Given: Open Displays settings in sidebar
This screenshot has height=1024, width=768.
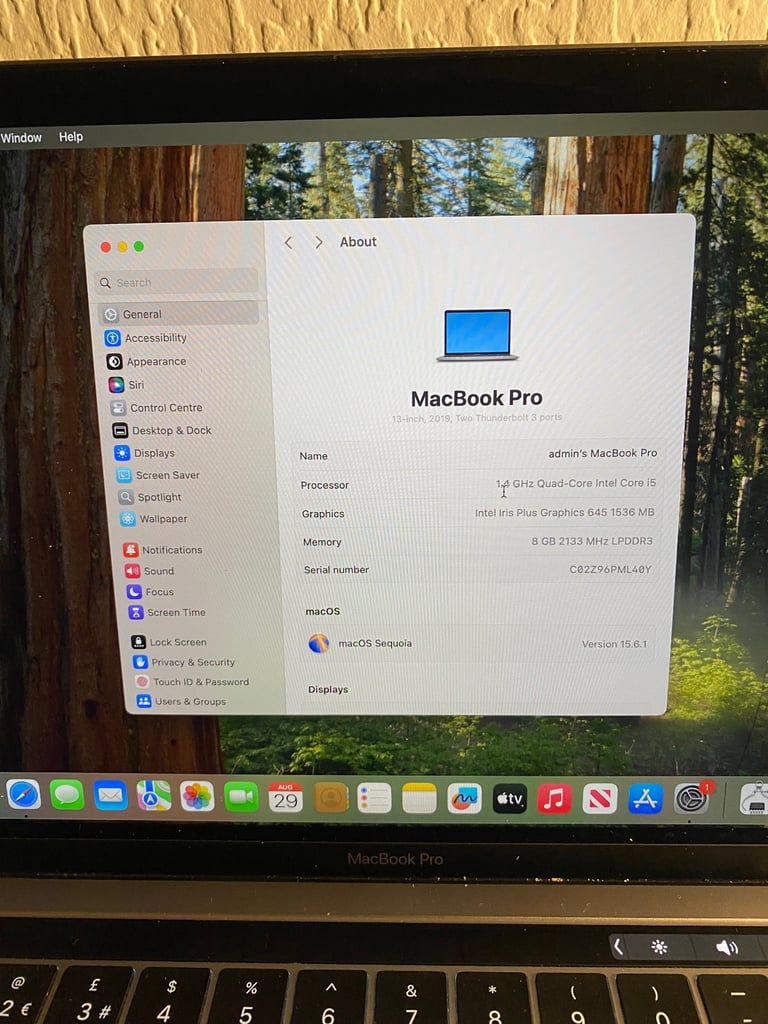Looking at the screenshot, I should [x=144, y=453].
